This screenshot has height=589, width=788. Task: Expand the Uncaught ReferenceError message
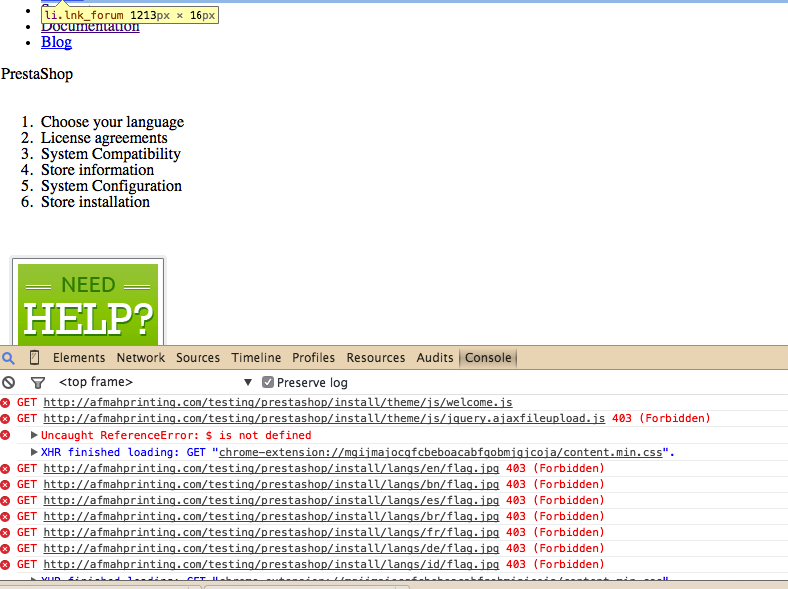(34, 435)
